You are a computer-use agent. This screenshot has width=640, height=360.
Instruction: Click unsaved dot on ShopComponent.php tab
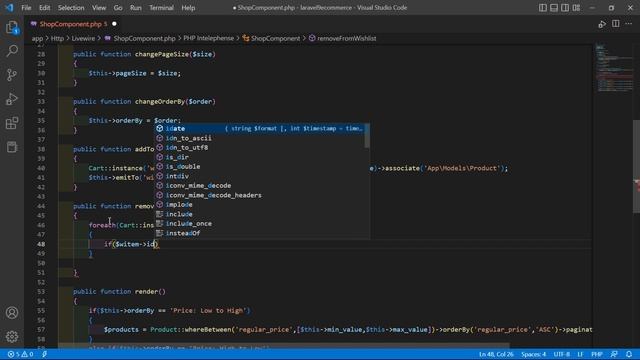(x=114, y=24)
